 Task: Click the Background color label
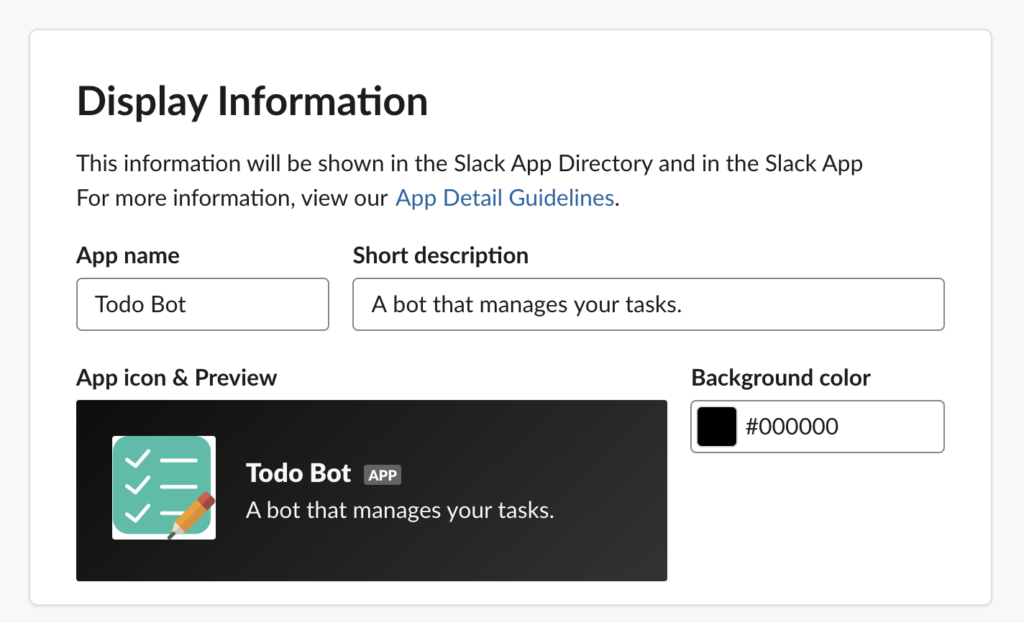pyautogui.click(x=780, y=377)
